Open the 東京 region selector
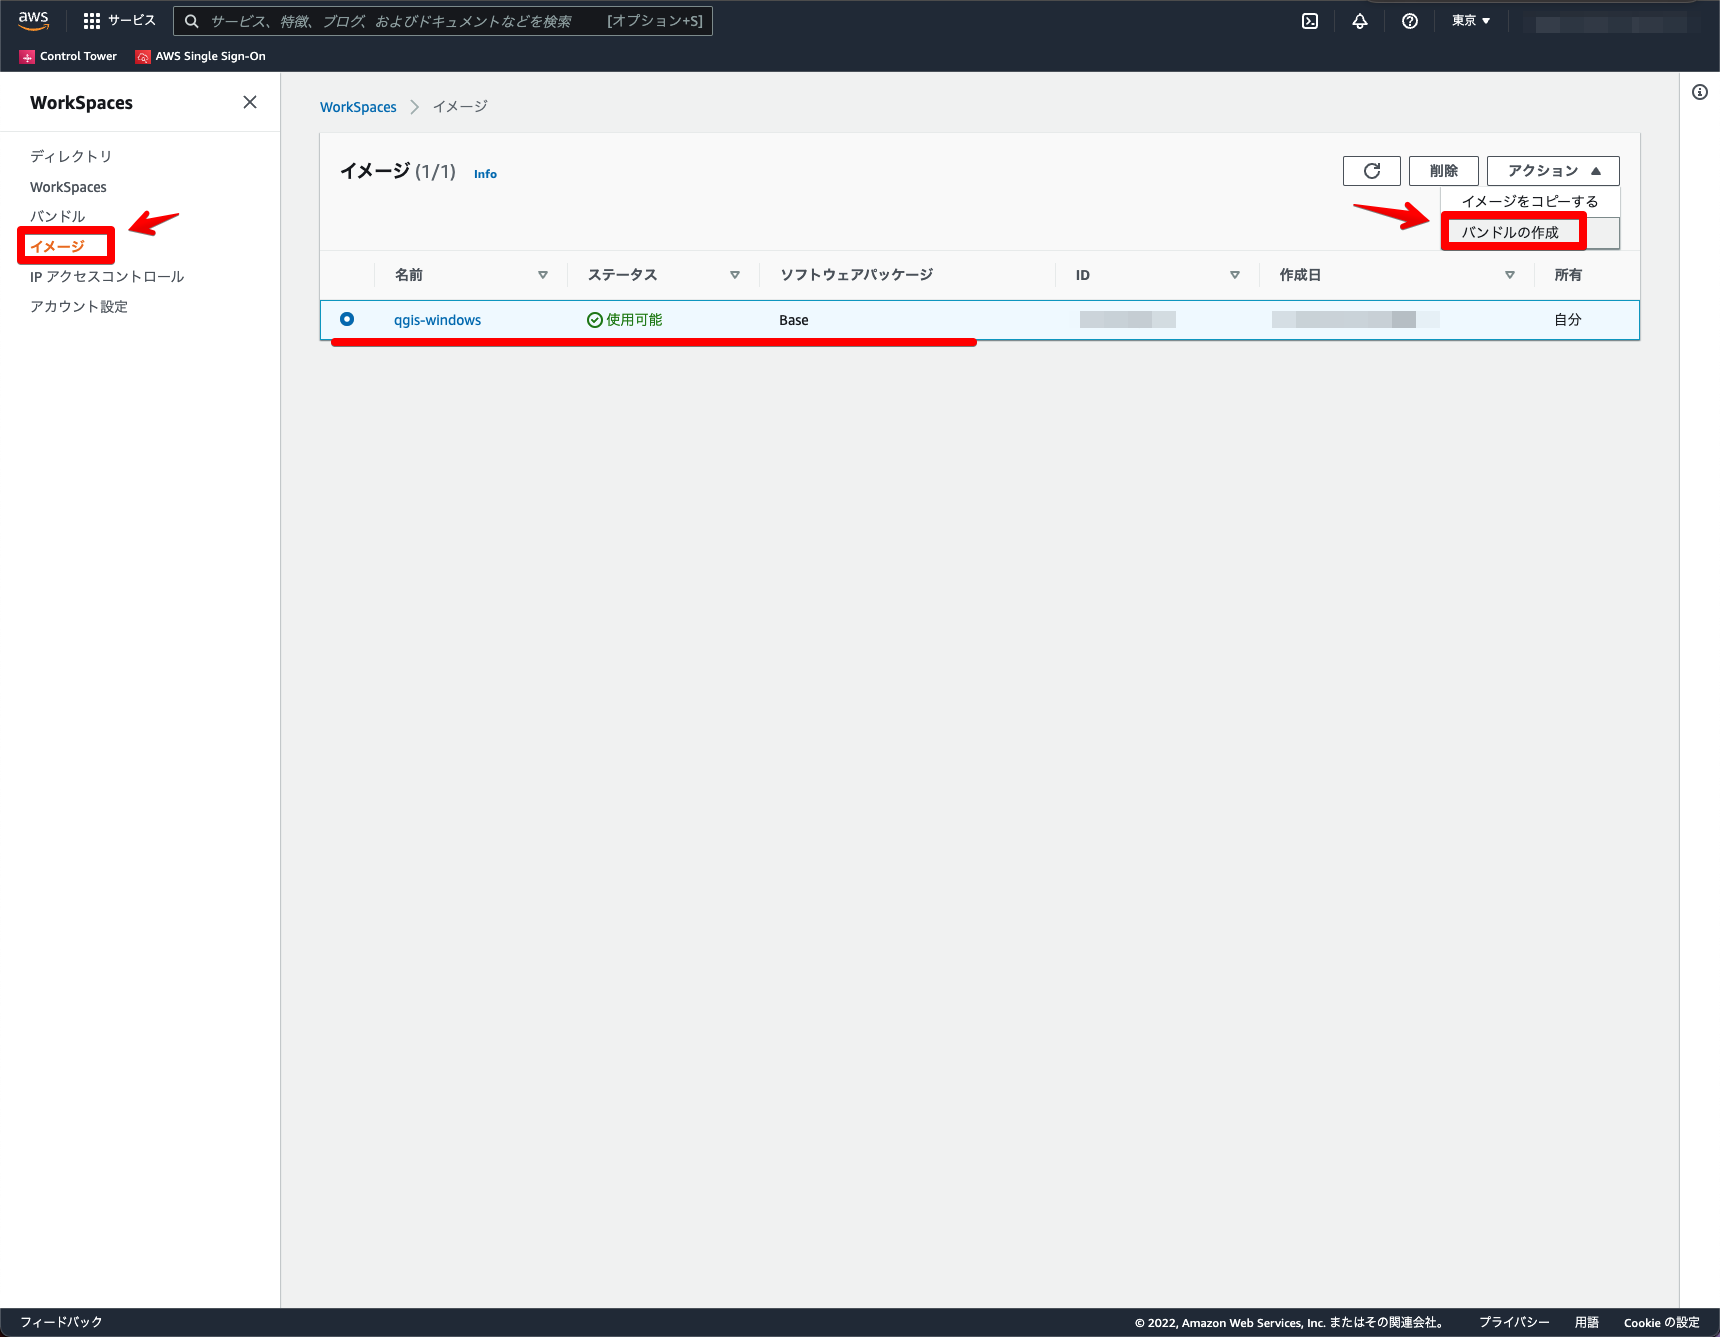 (x=1470, y=20)
